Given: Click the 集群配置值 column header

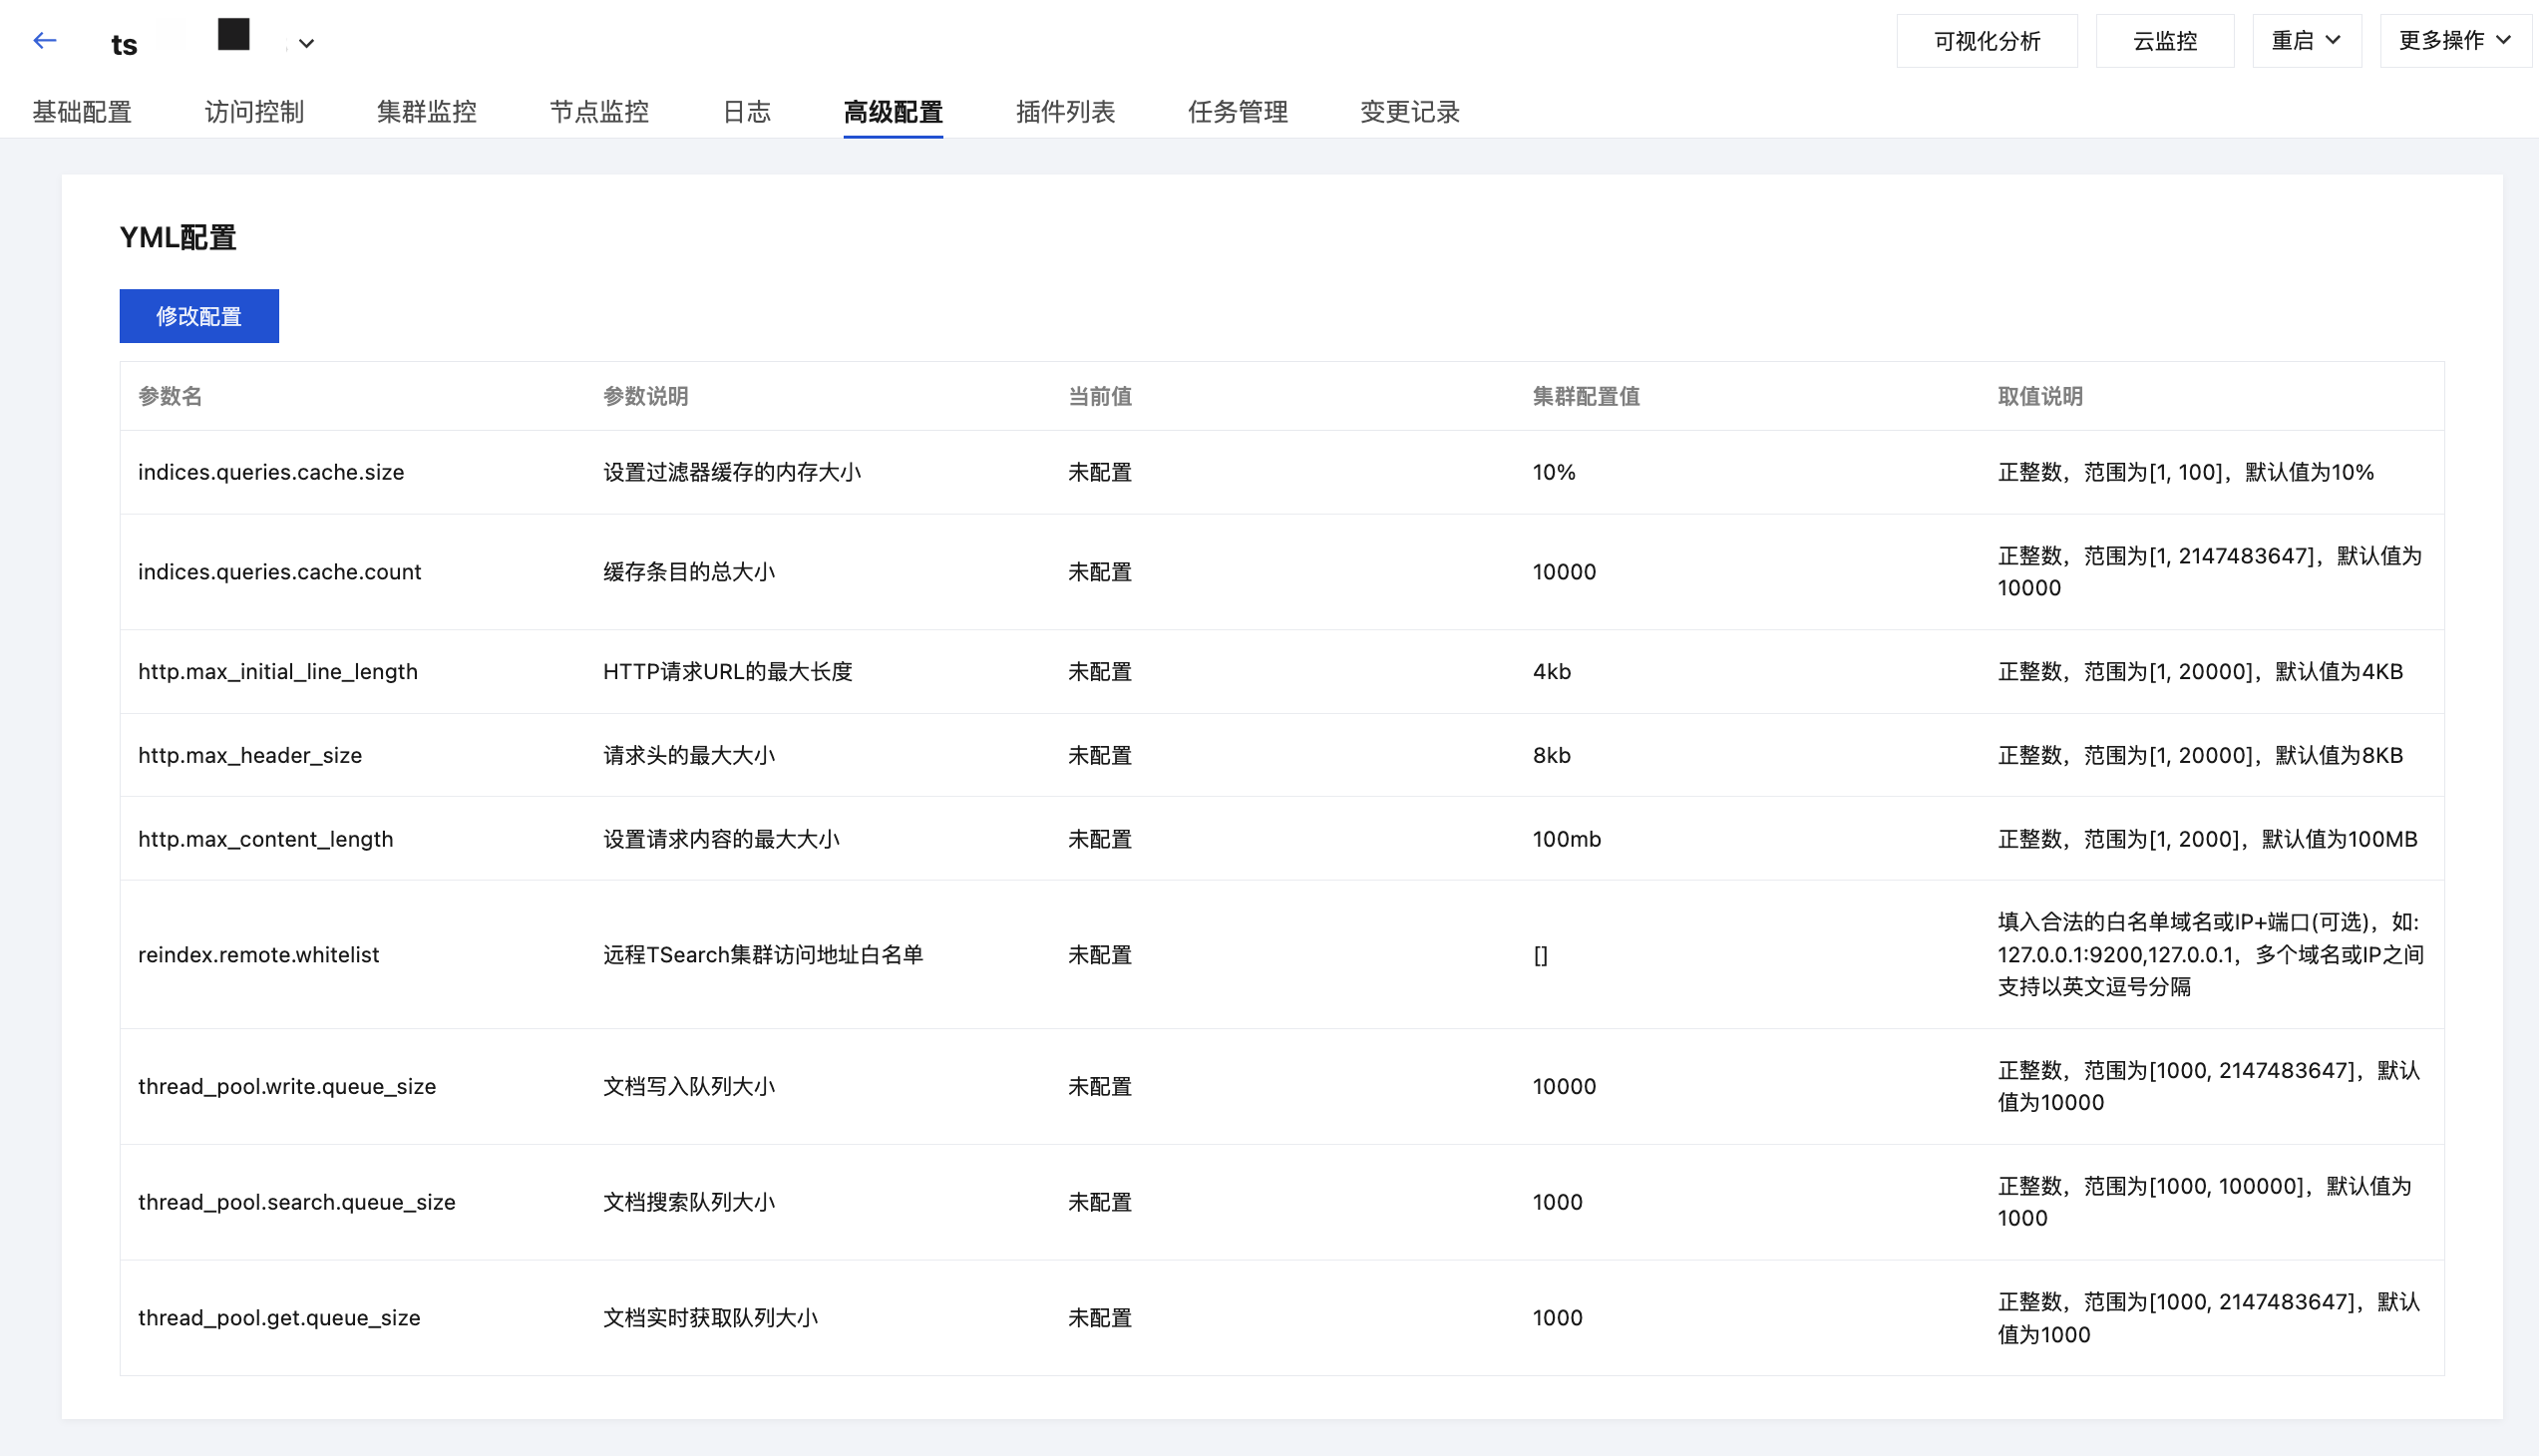Looking at the screenshot, I should [x=1585, y=396].
